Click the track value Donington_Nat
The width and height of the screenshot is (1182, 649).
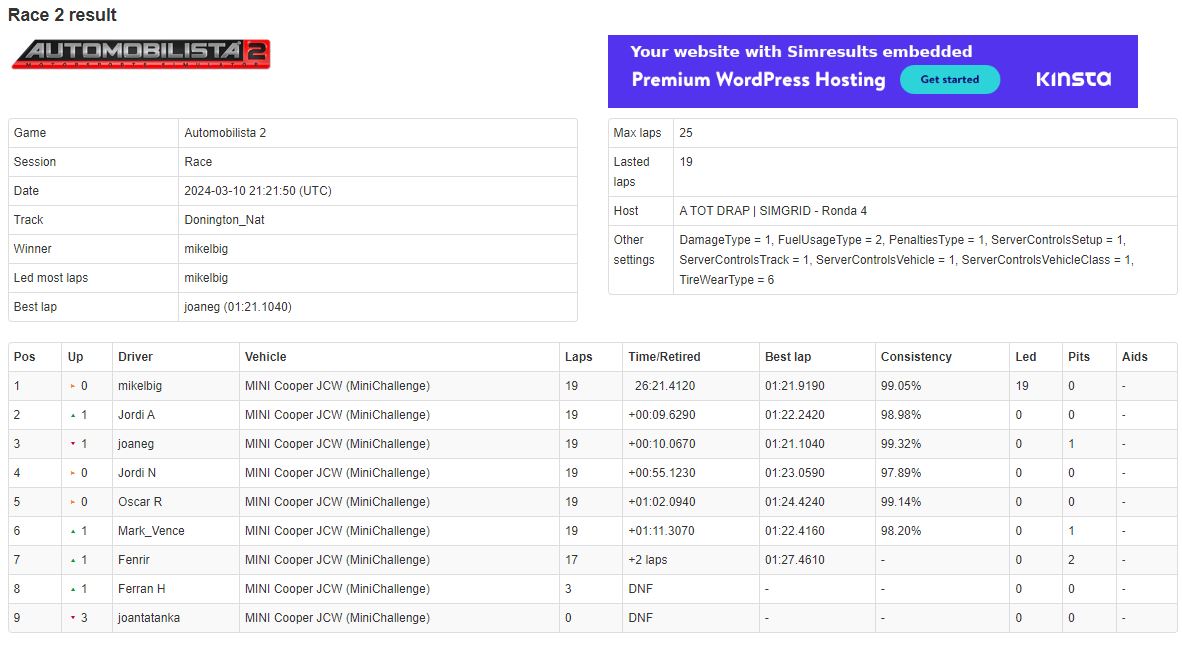(x=224, y=220)
